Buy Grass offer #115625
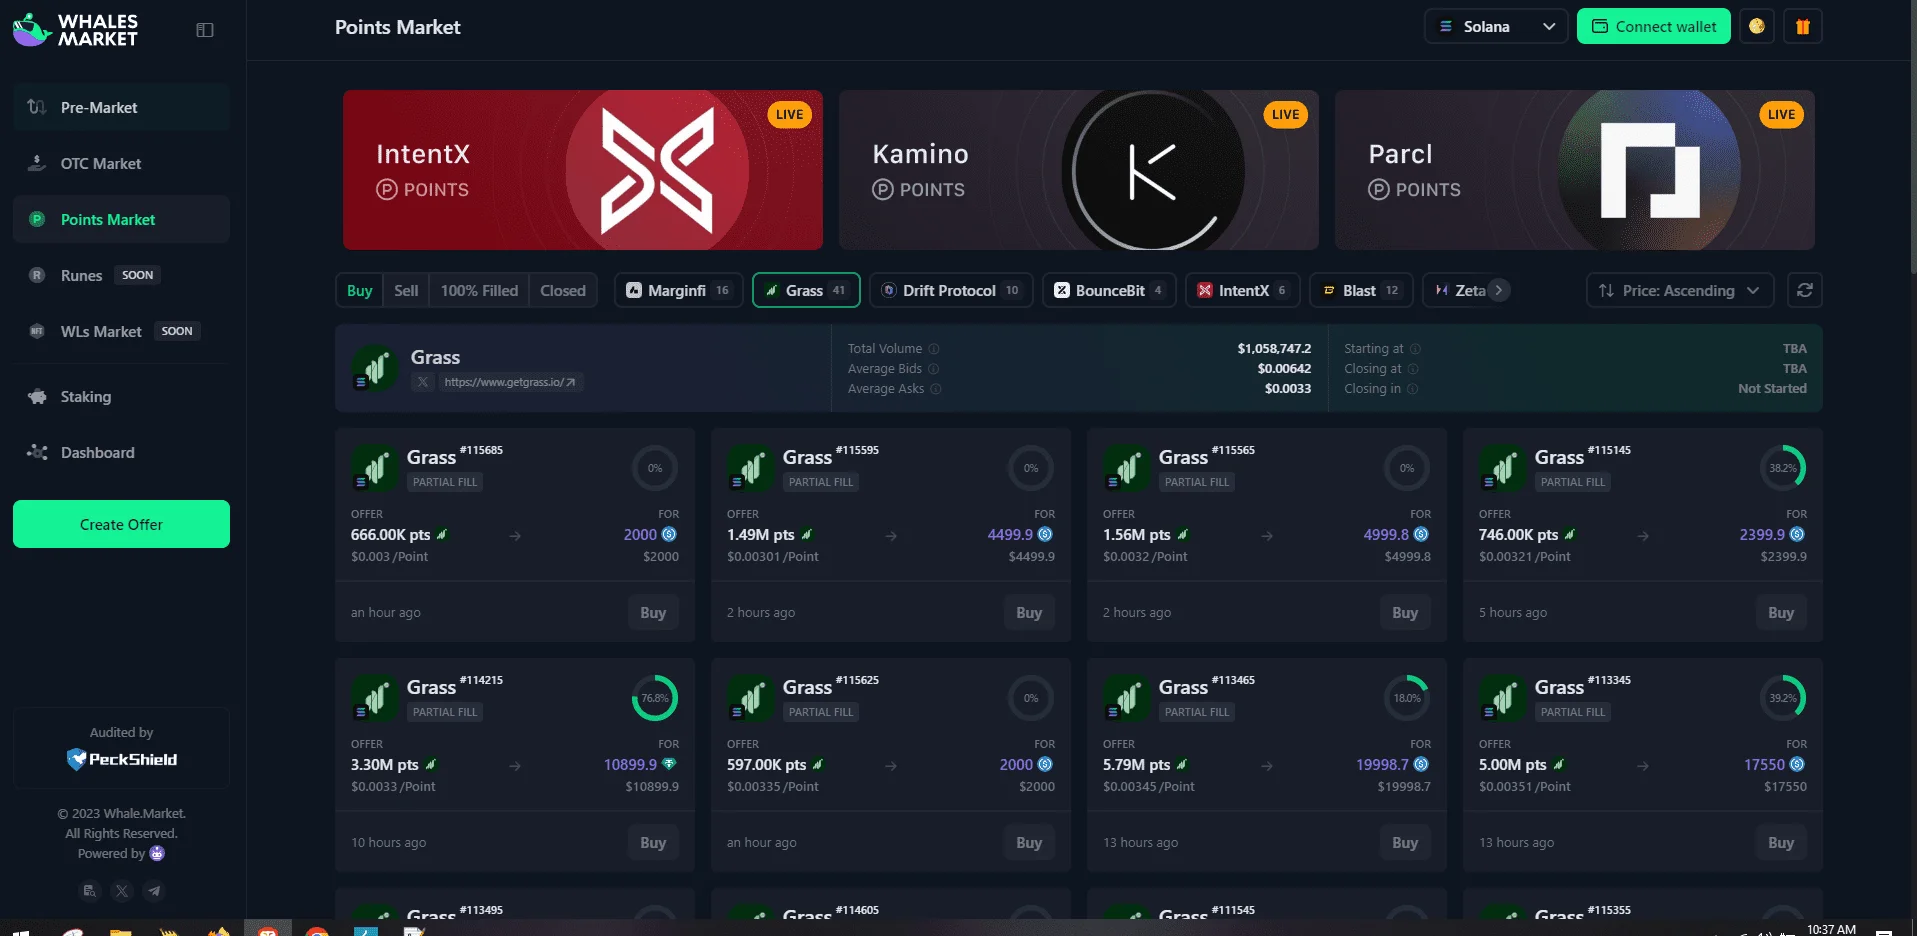 coord(1029,843)
